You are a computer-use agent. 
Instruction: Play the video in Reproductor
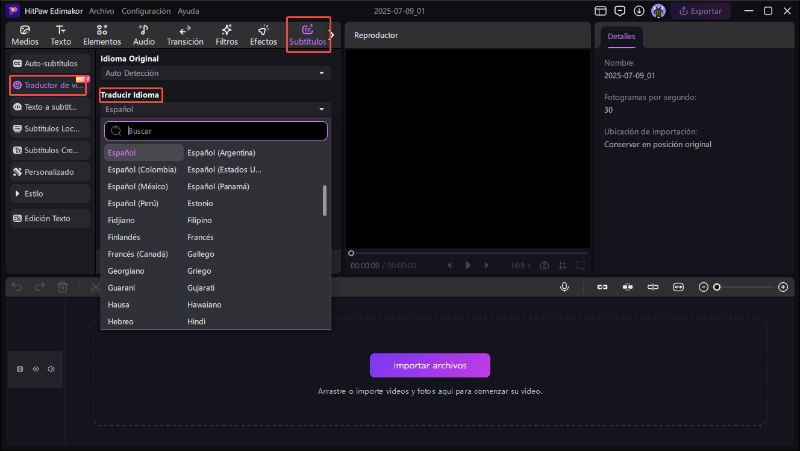(467, 265)
